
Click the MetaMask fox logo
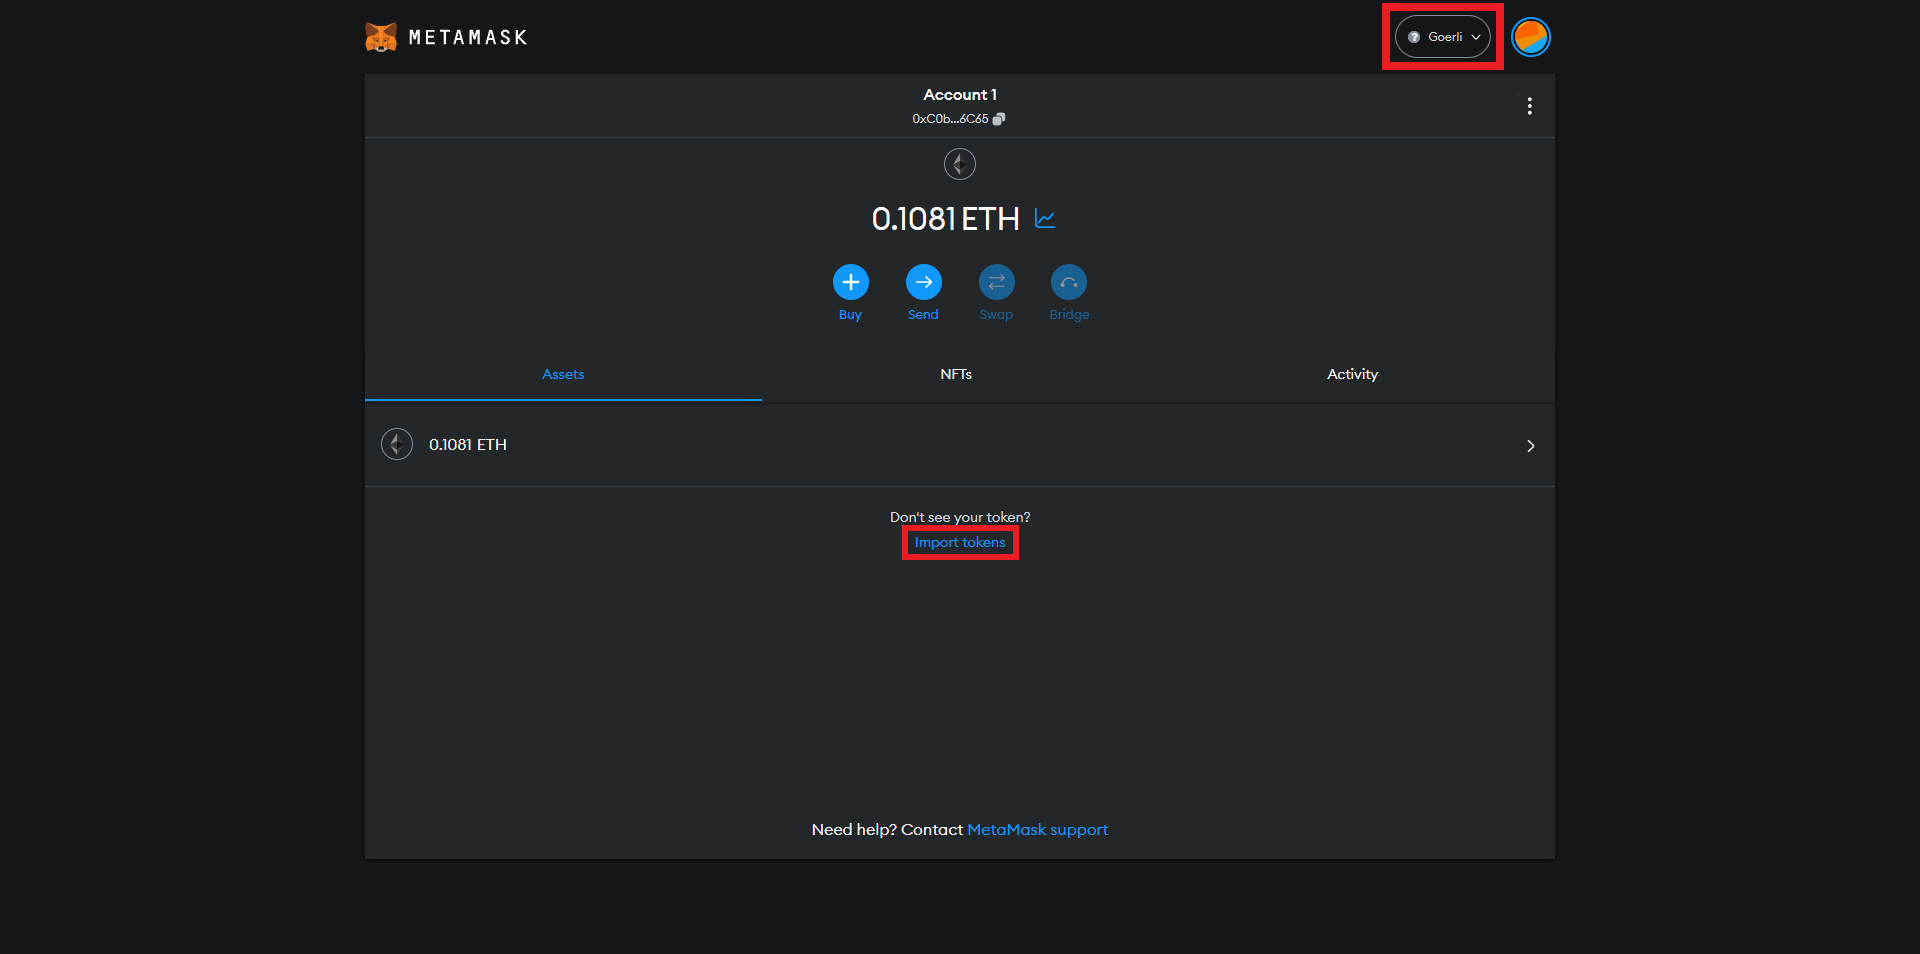381,37
